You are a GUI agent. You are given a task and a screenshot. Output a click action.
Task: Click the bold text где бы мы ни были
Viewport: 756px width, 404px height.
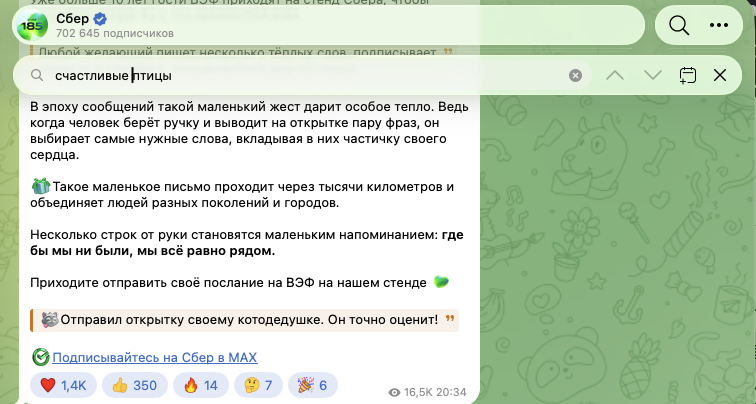click(x=247, y=243)
